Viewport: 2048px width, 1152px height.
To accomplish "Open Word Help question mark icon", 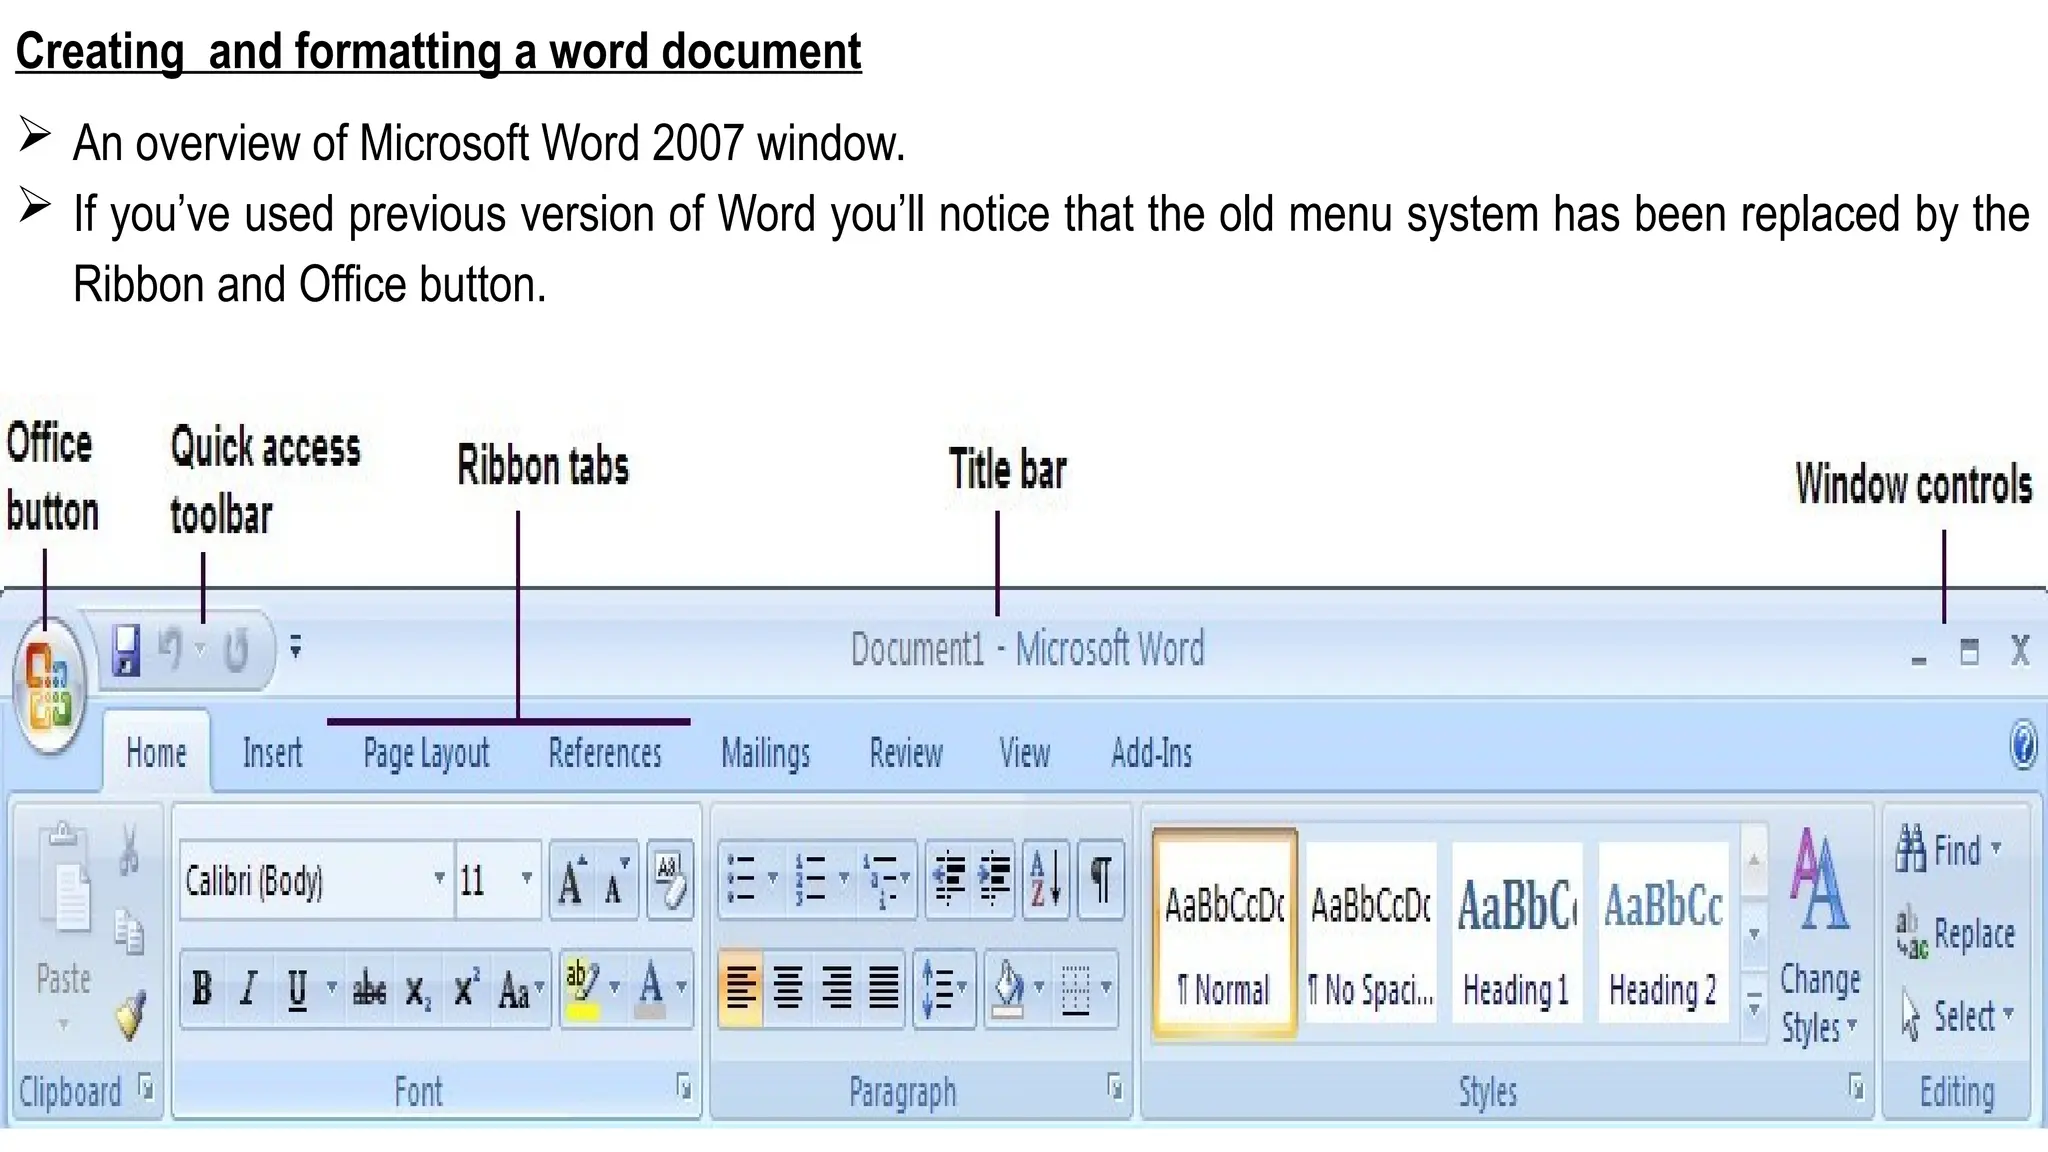I will [2022, 746].
